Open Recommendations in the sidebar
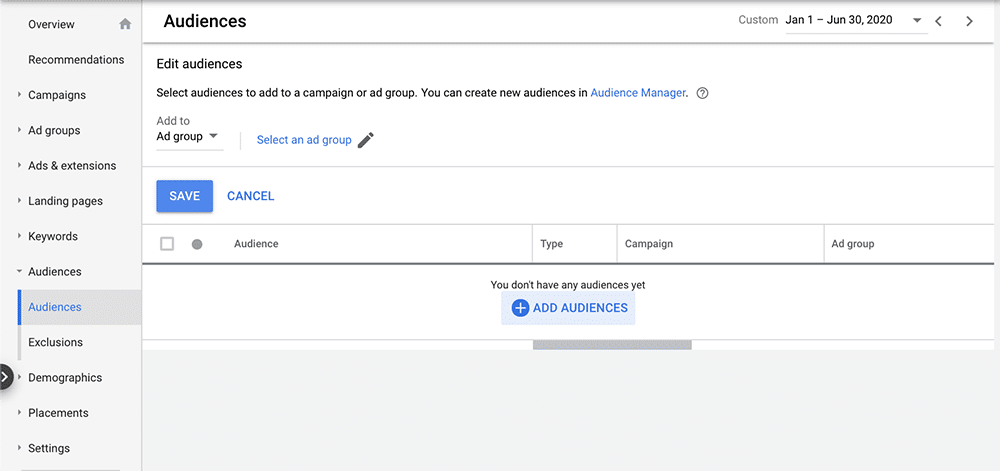 pos(77,60)
